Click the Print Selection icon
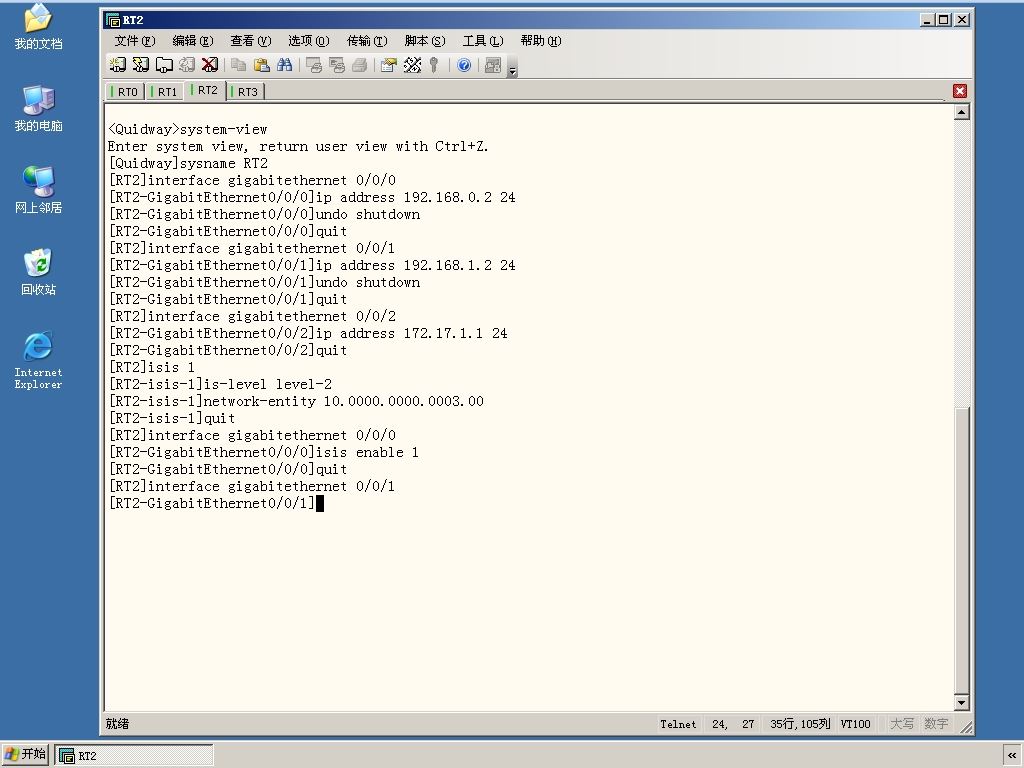Viewport: 1024px width, 768px height. point(336,65)
